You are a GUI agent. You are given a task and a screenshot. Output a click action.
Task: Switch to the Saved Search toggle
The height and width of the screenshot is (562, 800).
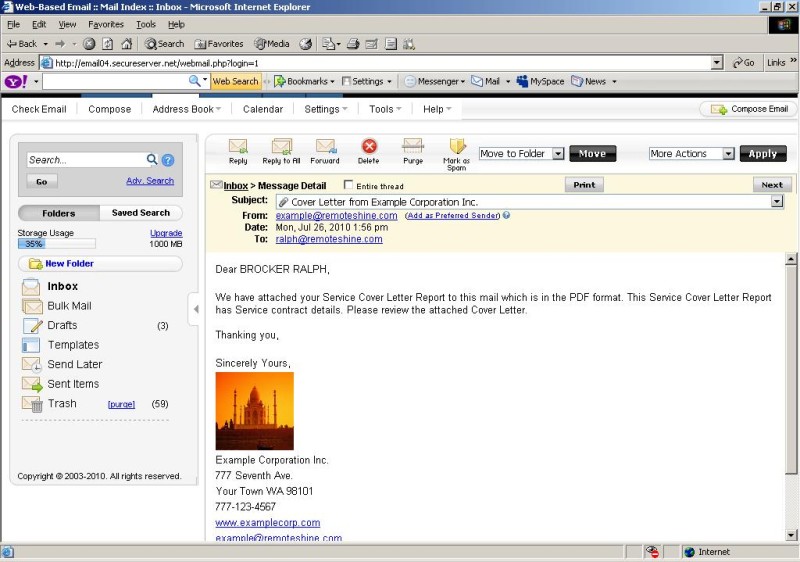pos(140,213)
